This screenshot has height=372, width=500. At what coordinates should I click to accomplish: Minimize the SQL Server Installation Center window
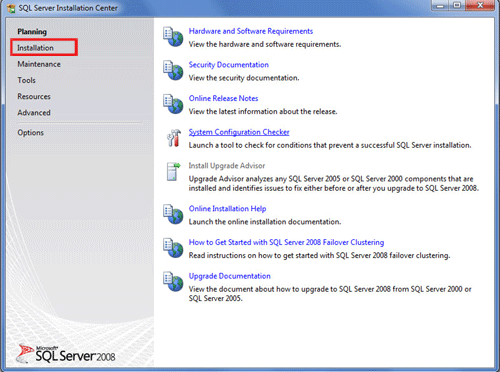pos(440,6)
